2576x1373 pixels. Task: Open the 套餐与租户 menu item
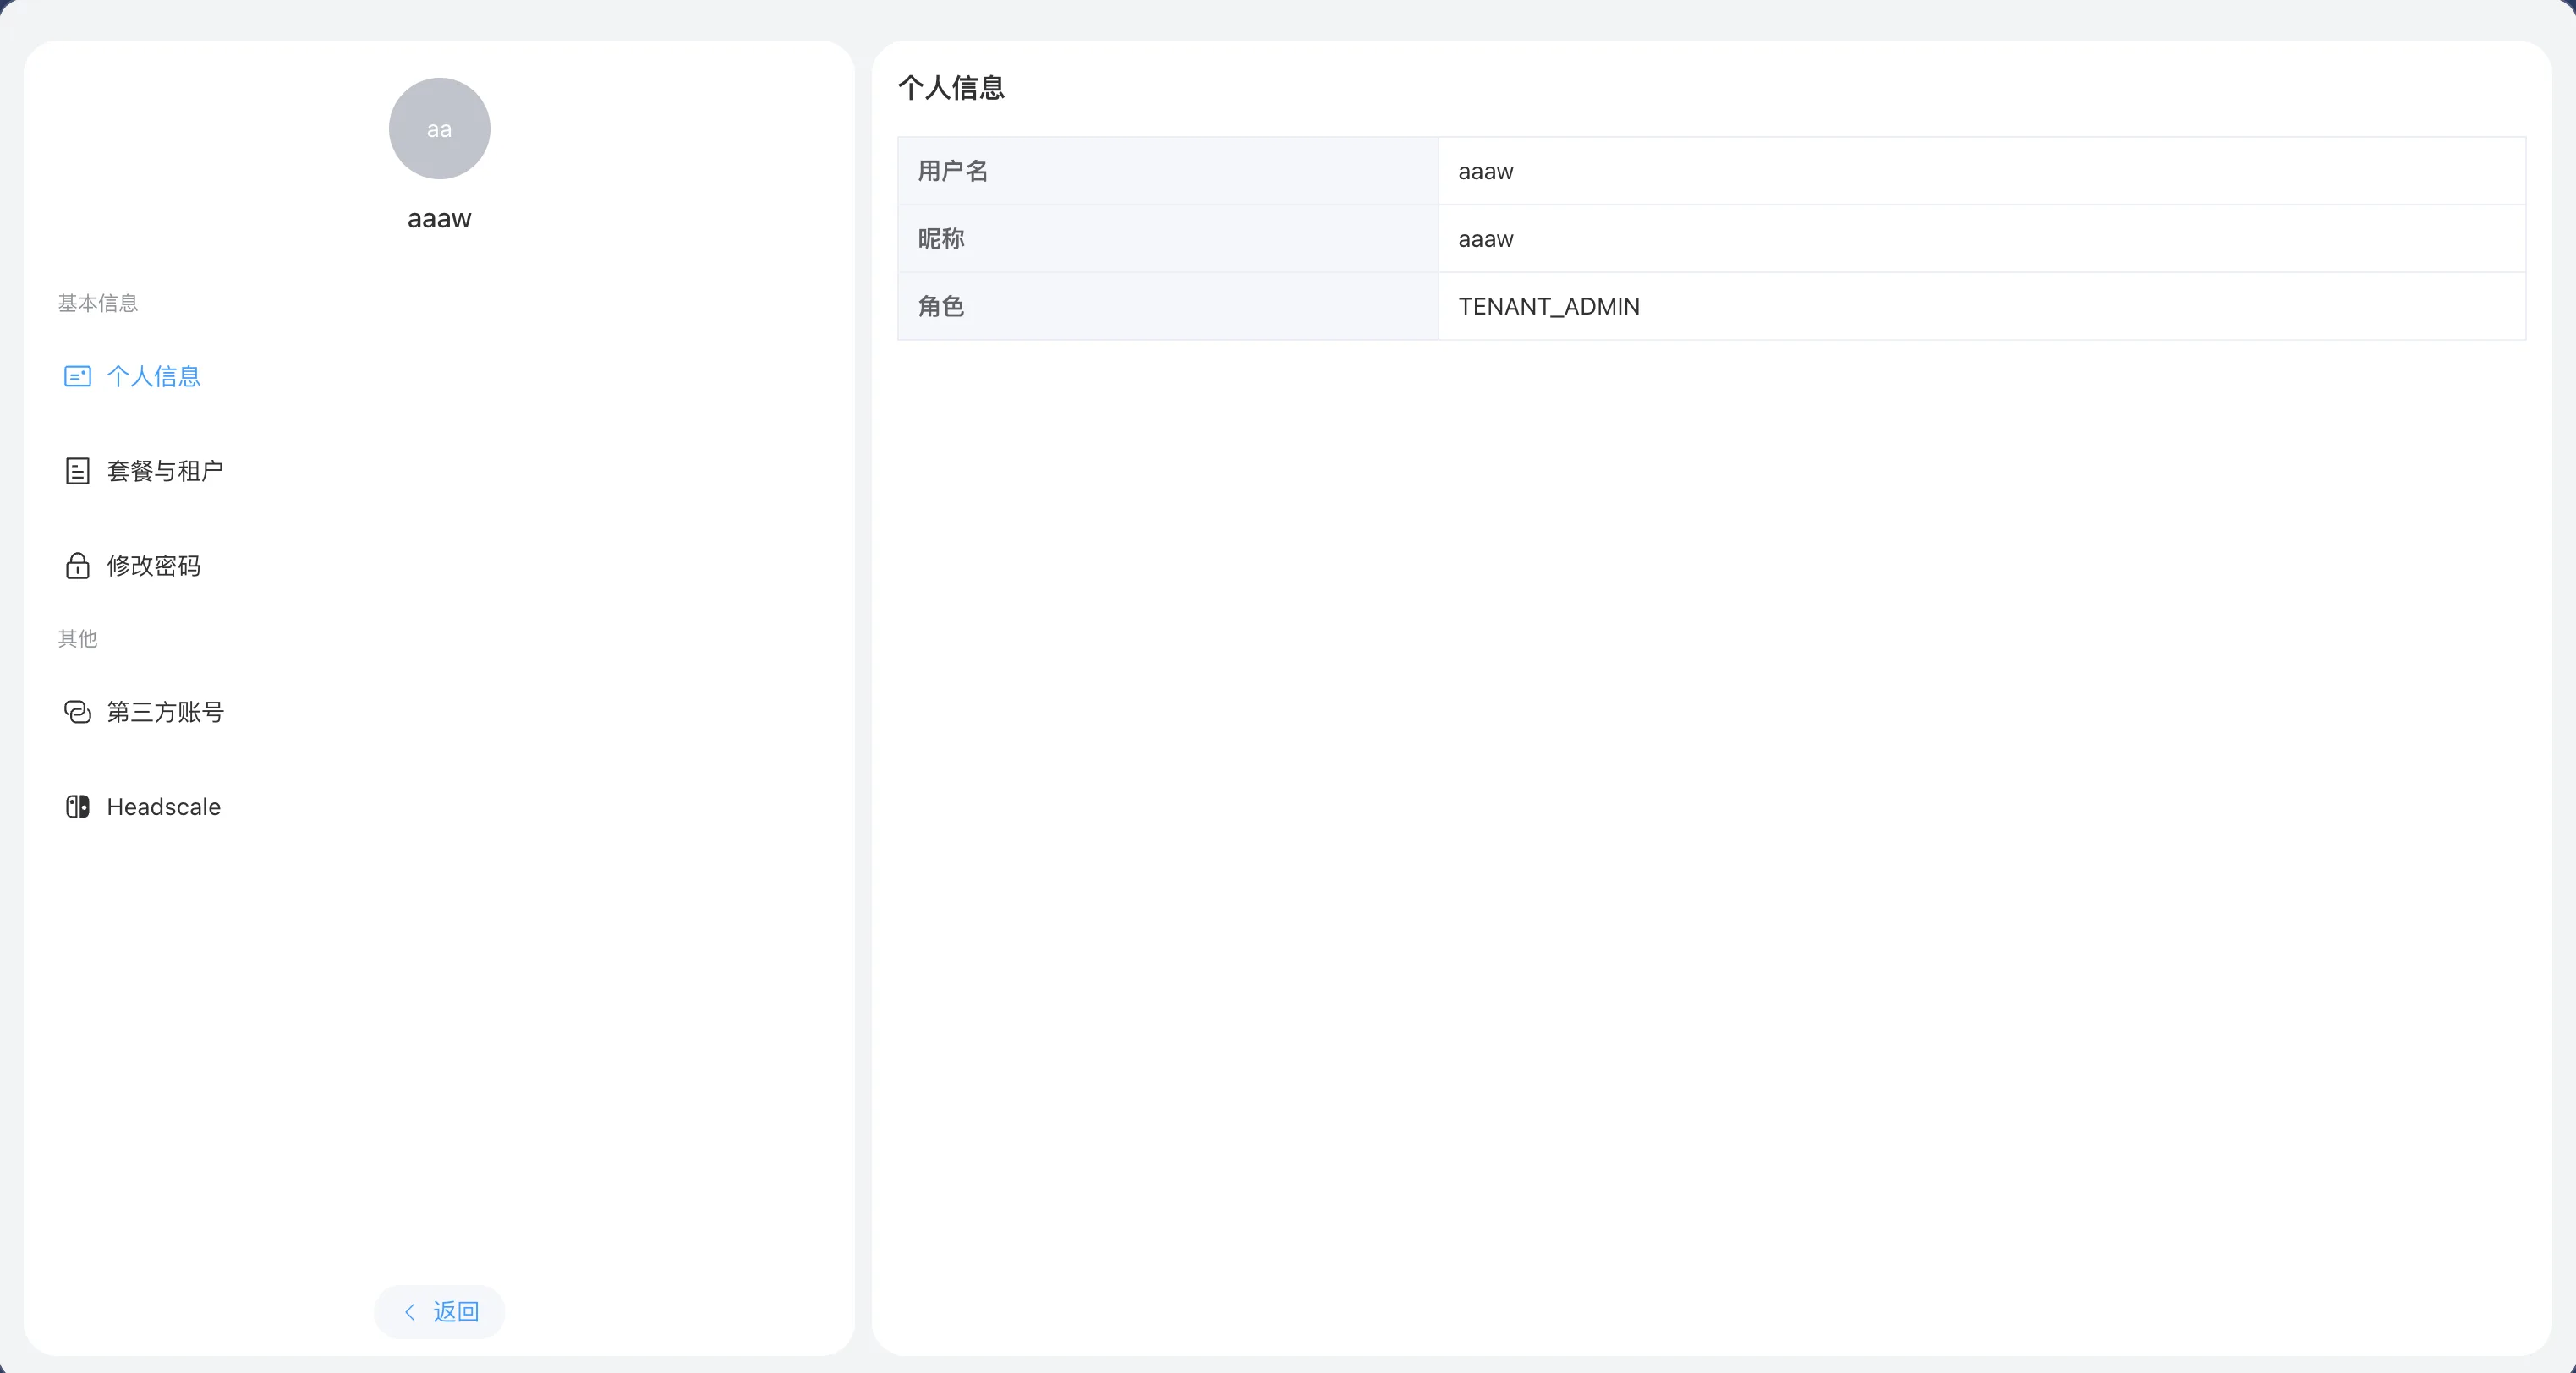pyautogui.click(x=165, y=471)
